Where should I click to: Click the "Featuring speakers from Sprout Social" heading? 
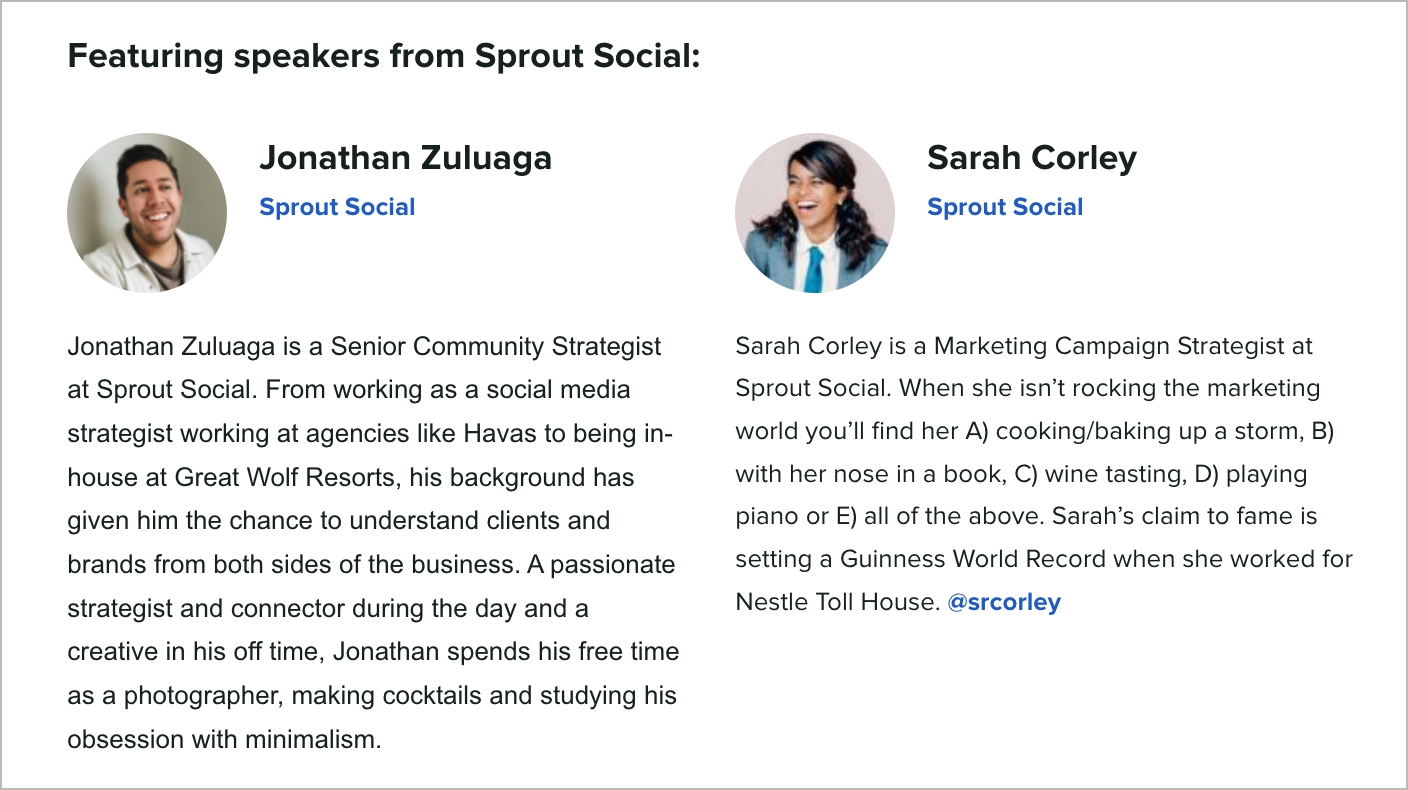tap(383, 56)
